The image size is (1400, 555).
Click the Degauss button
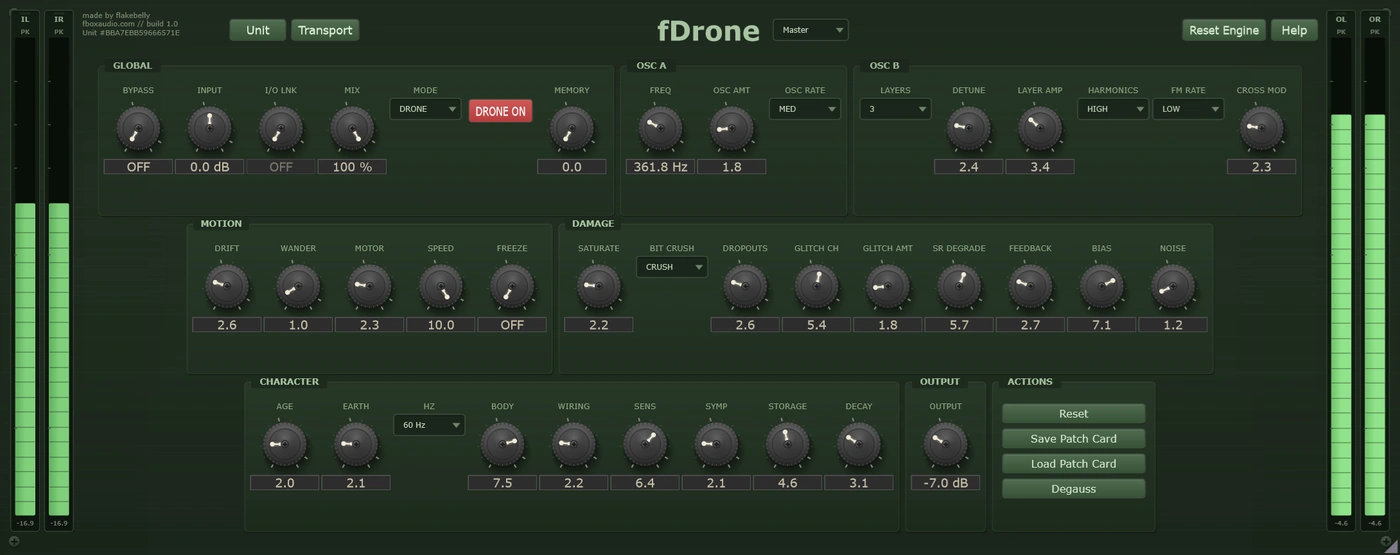1073,489
